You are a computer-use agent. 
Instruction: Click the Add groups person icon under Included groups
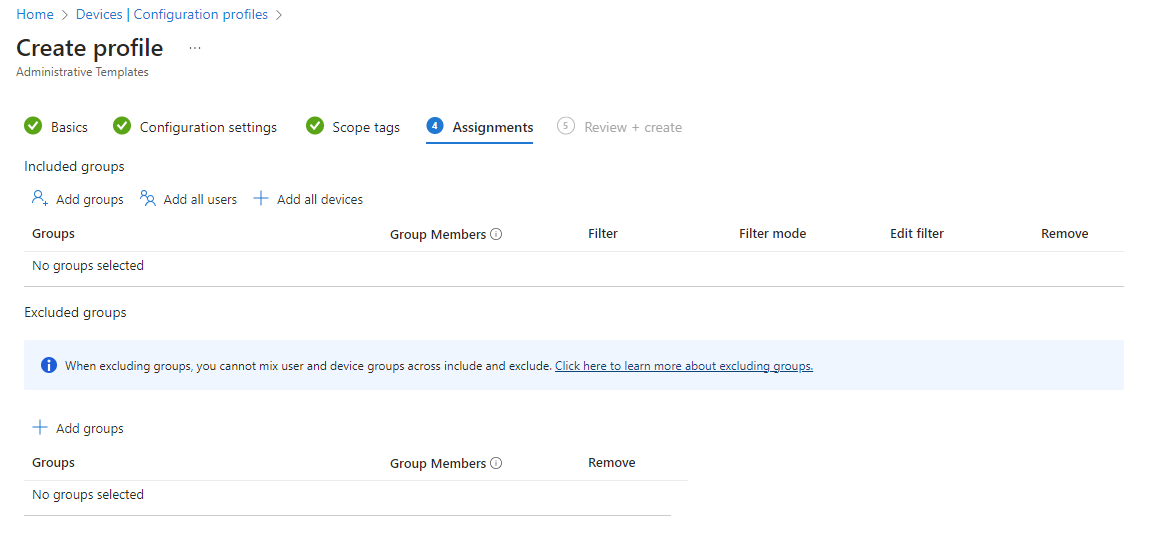pyautogui.click(x=40, y=199)
